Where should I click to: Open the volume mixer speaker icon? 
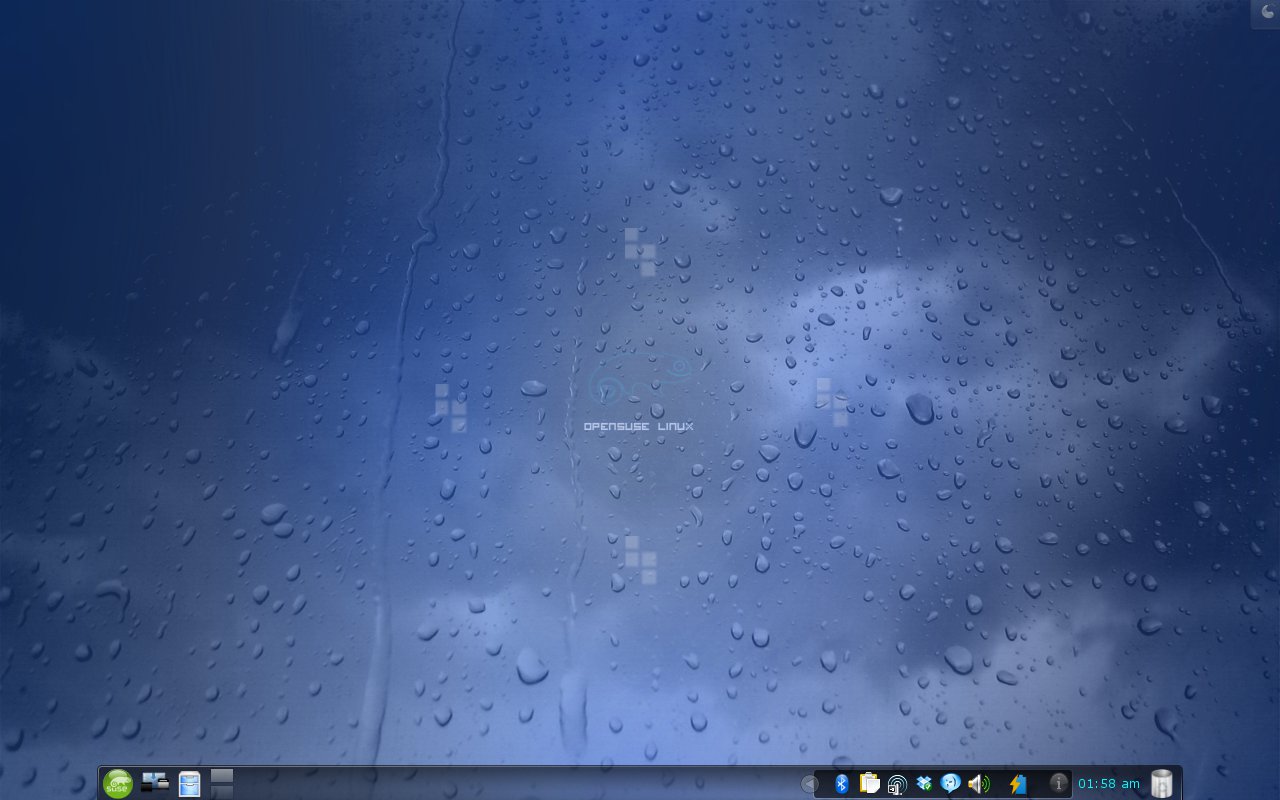978,784
